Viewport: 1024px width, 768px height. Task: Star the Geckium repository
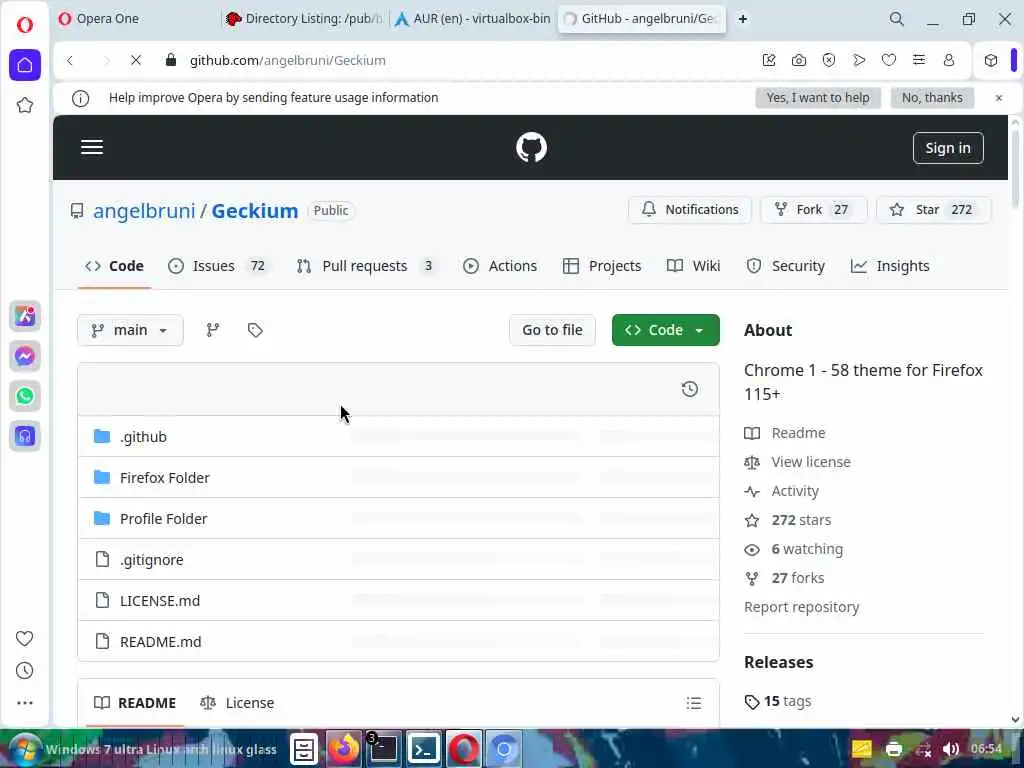click(x=934, y=210)
